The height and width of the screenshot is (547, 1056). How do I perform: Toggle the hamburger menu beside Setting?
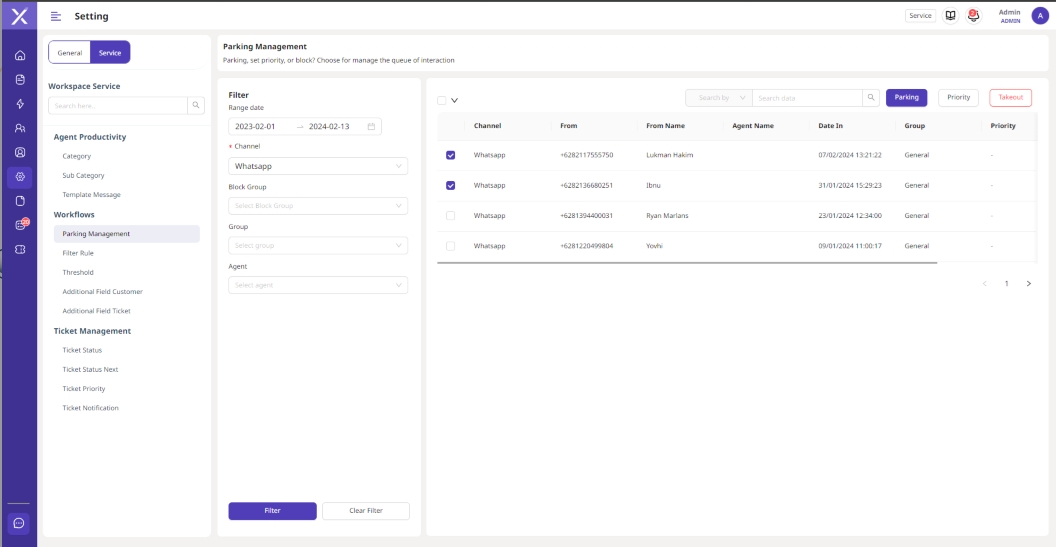click(x=56, y=16)
